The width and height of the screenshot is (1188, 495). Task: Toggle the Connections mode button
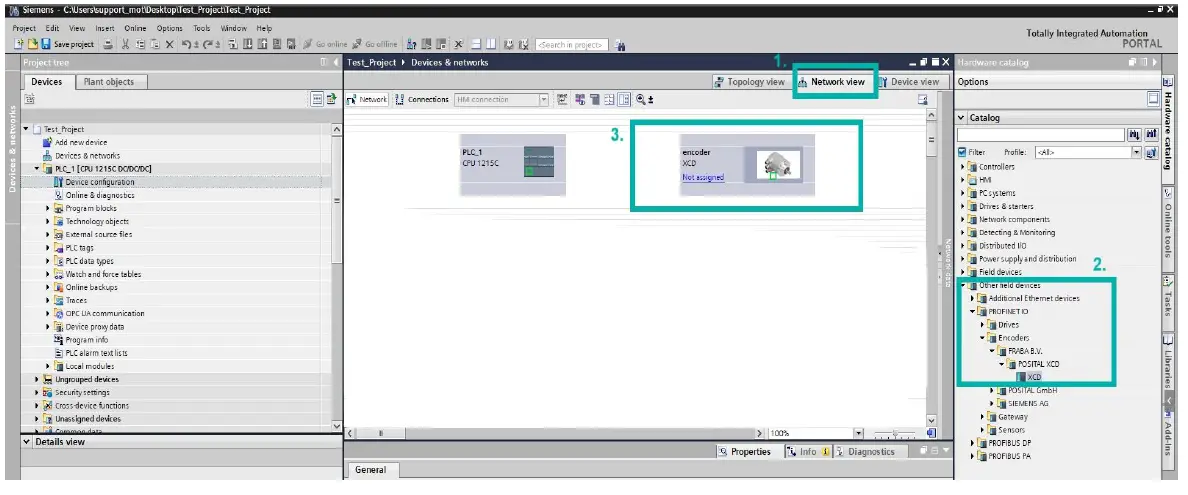(x=422, y=99)
